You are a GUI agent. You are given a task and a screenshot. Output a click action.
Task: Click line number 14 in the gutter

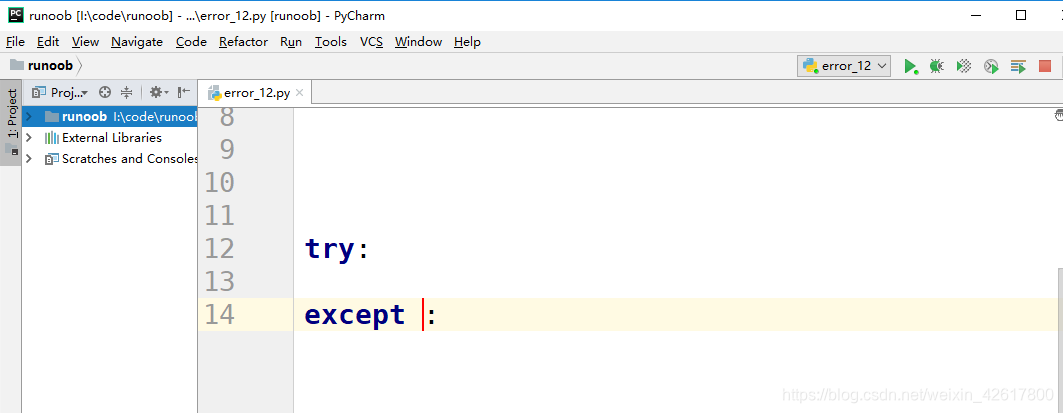click(x=219, y=315)
